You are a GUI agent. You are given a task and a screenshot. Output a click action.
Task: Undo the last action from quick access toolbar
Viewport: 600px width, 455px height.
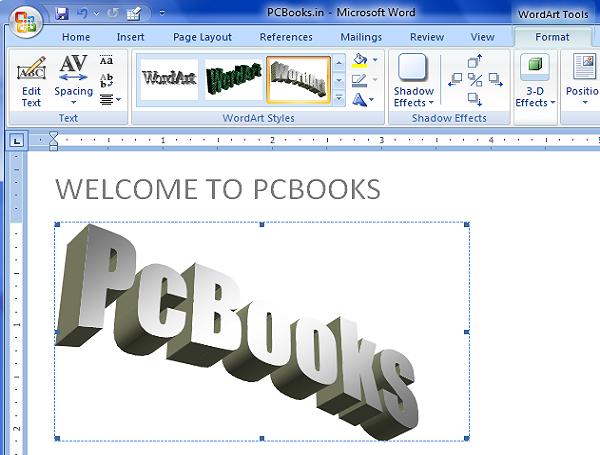pos(82,14)
